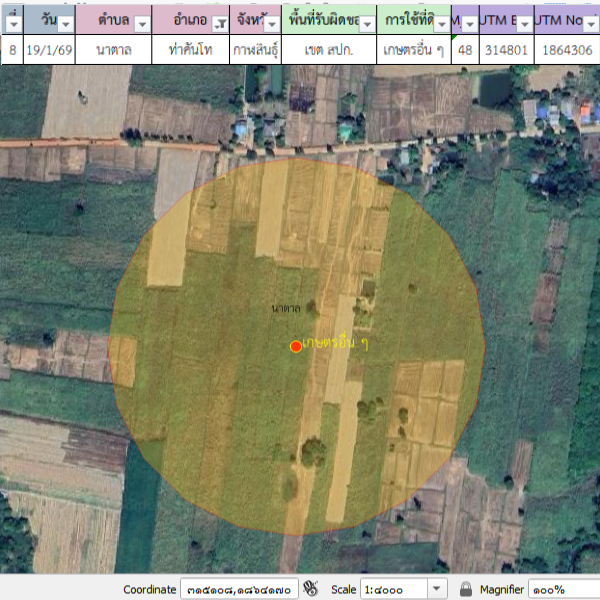Select the cell containing นาตาล in table

(114, 49)
